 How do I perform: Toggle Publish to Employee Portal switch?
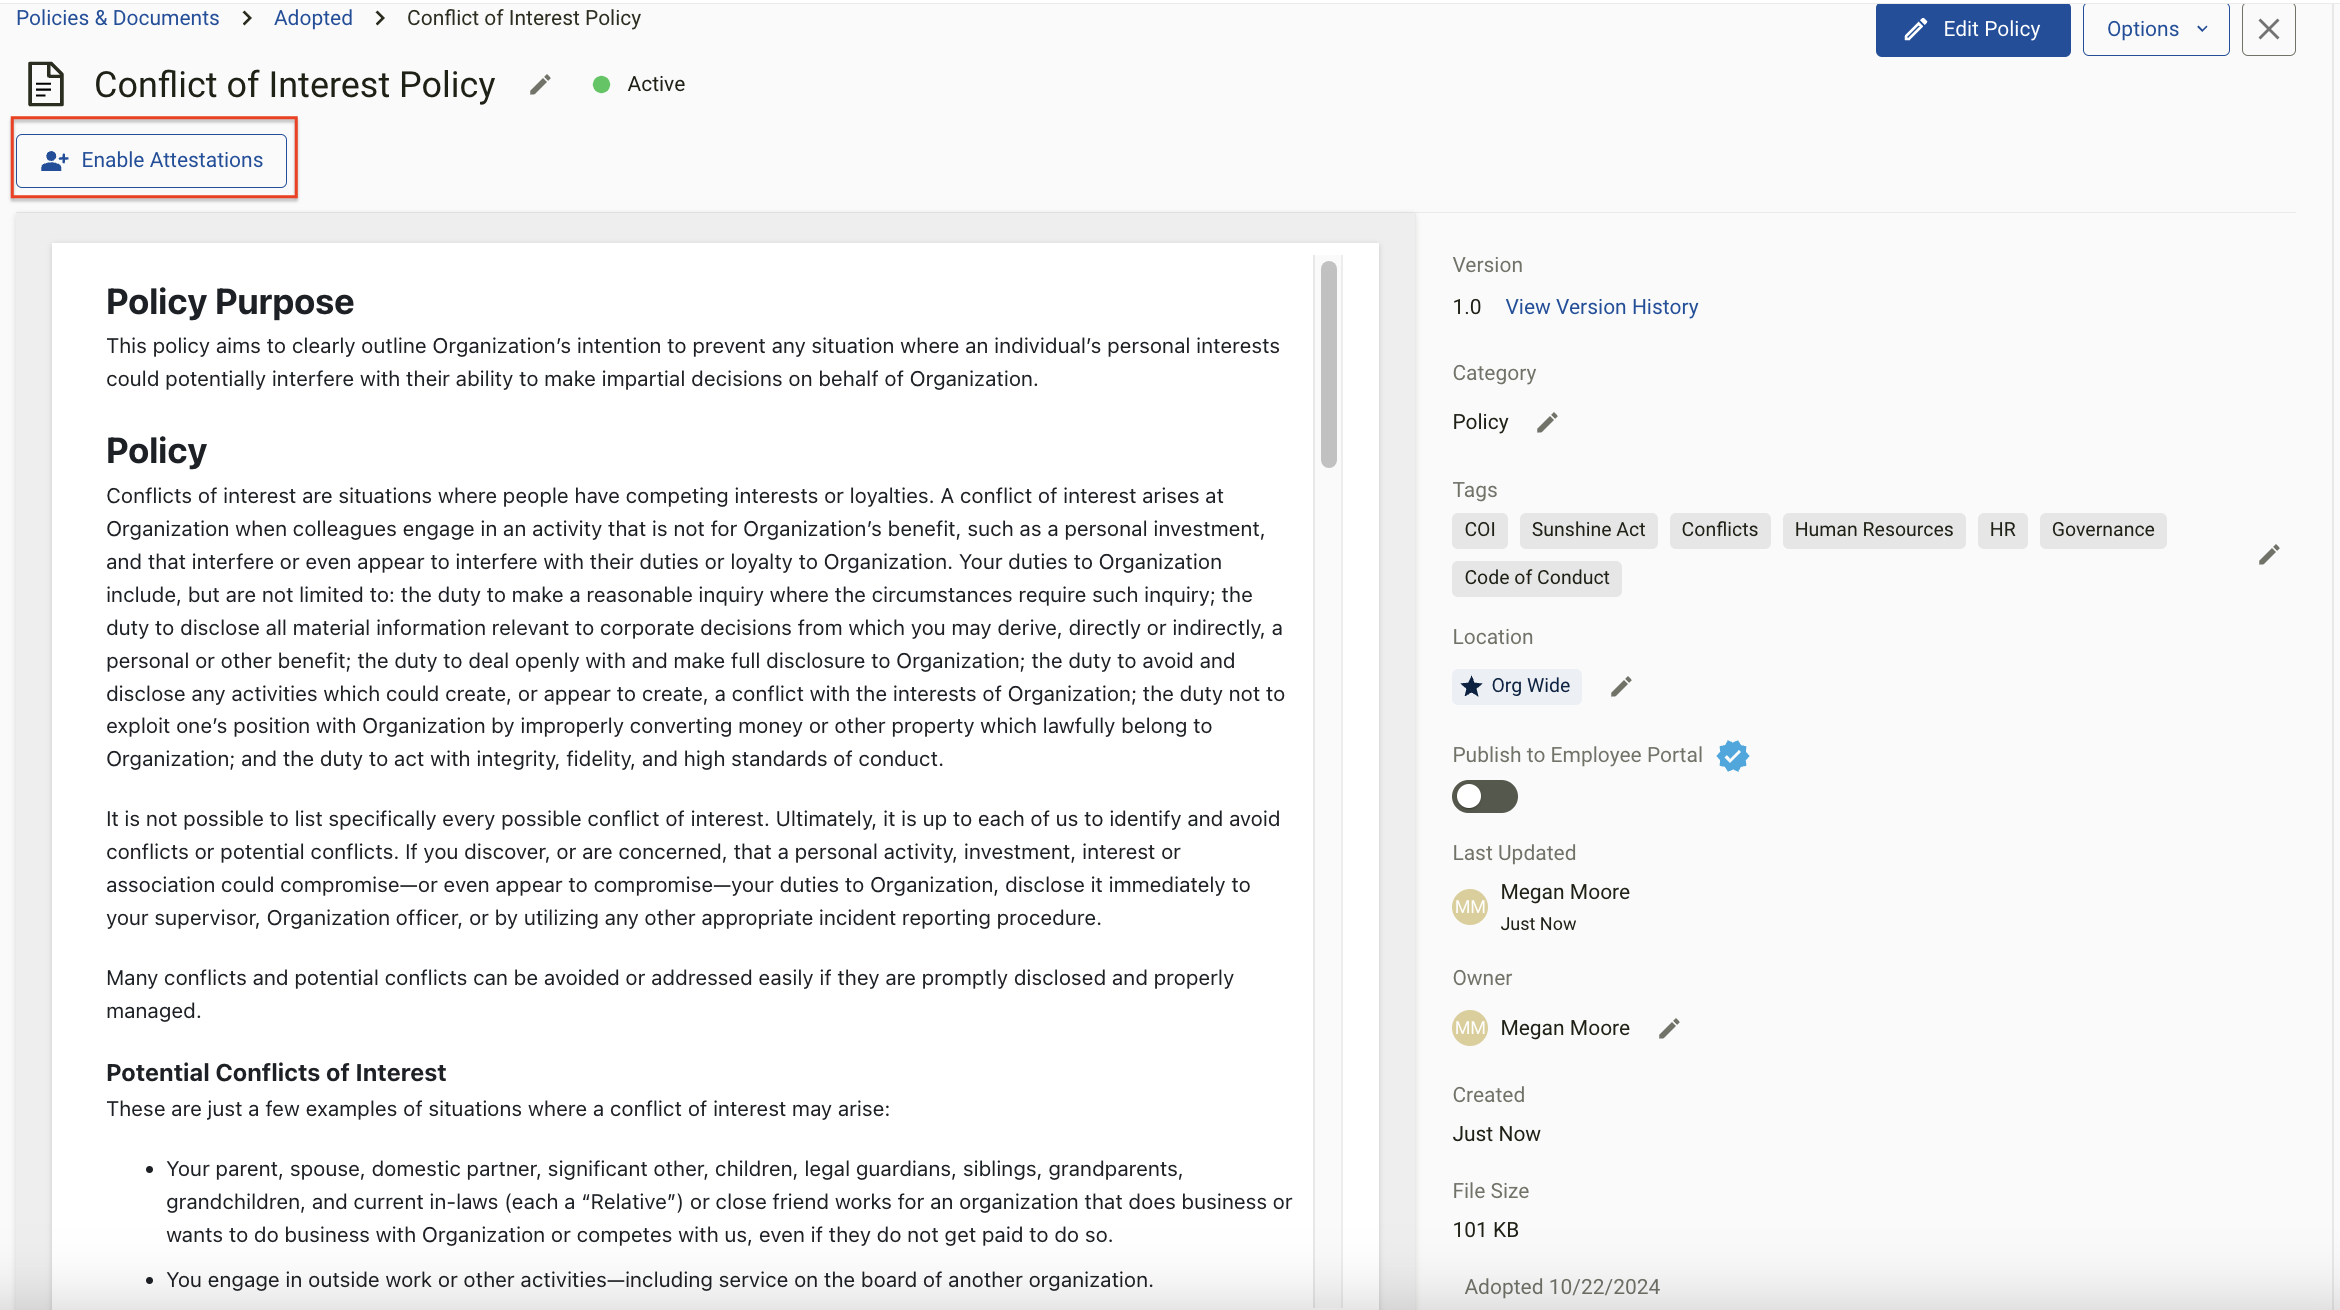click(x=1485, y=797)
